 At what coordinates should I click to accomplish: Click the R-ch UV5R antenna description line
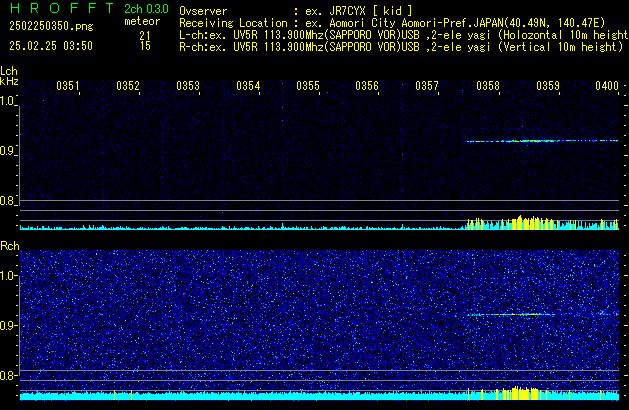tap(401, 47)
